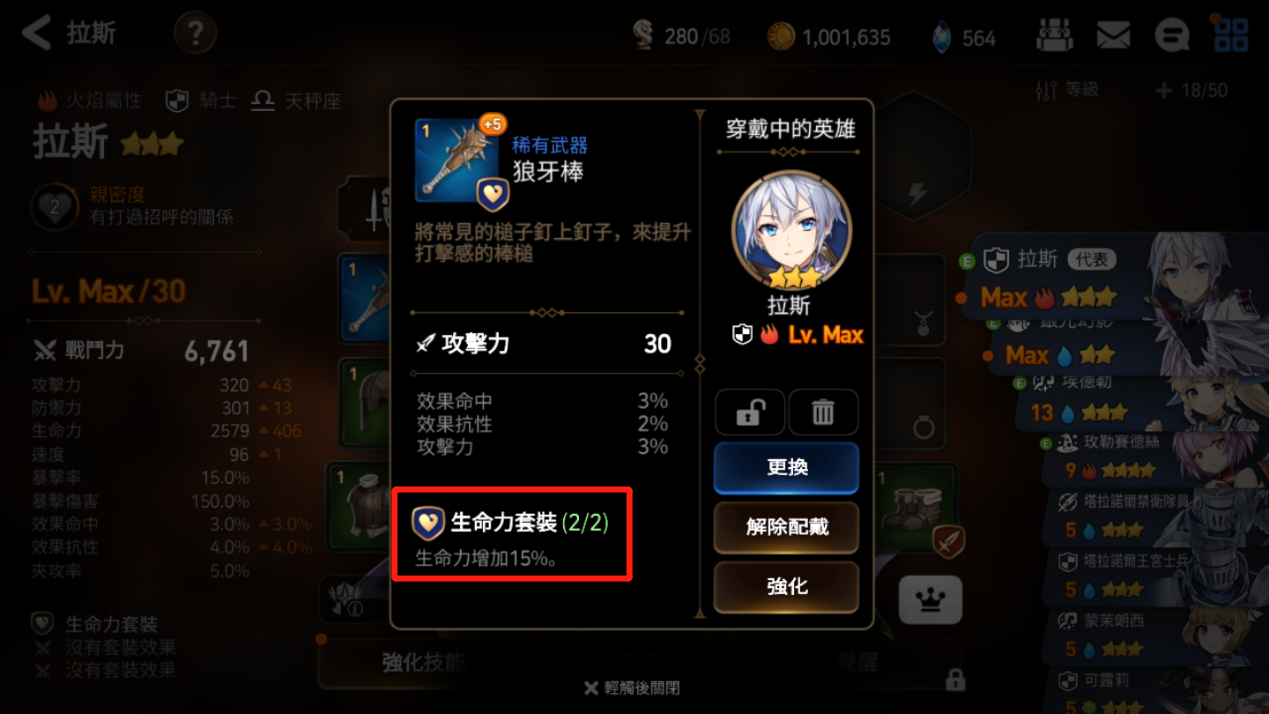Tap the blue crystal currency icon

[941, 37]
